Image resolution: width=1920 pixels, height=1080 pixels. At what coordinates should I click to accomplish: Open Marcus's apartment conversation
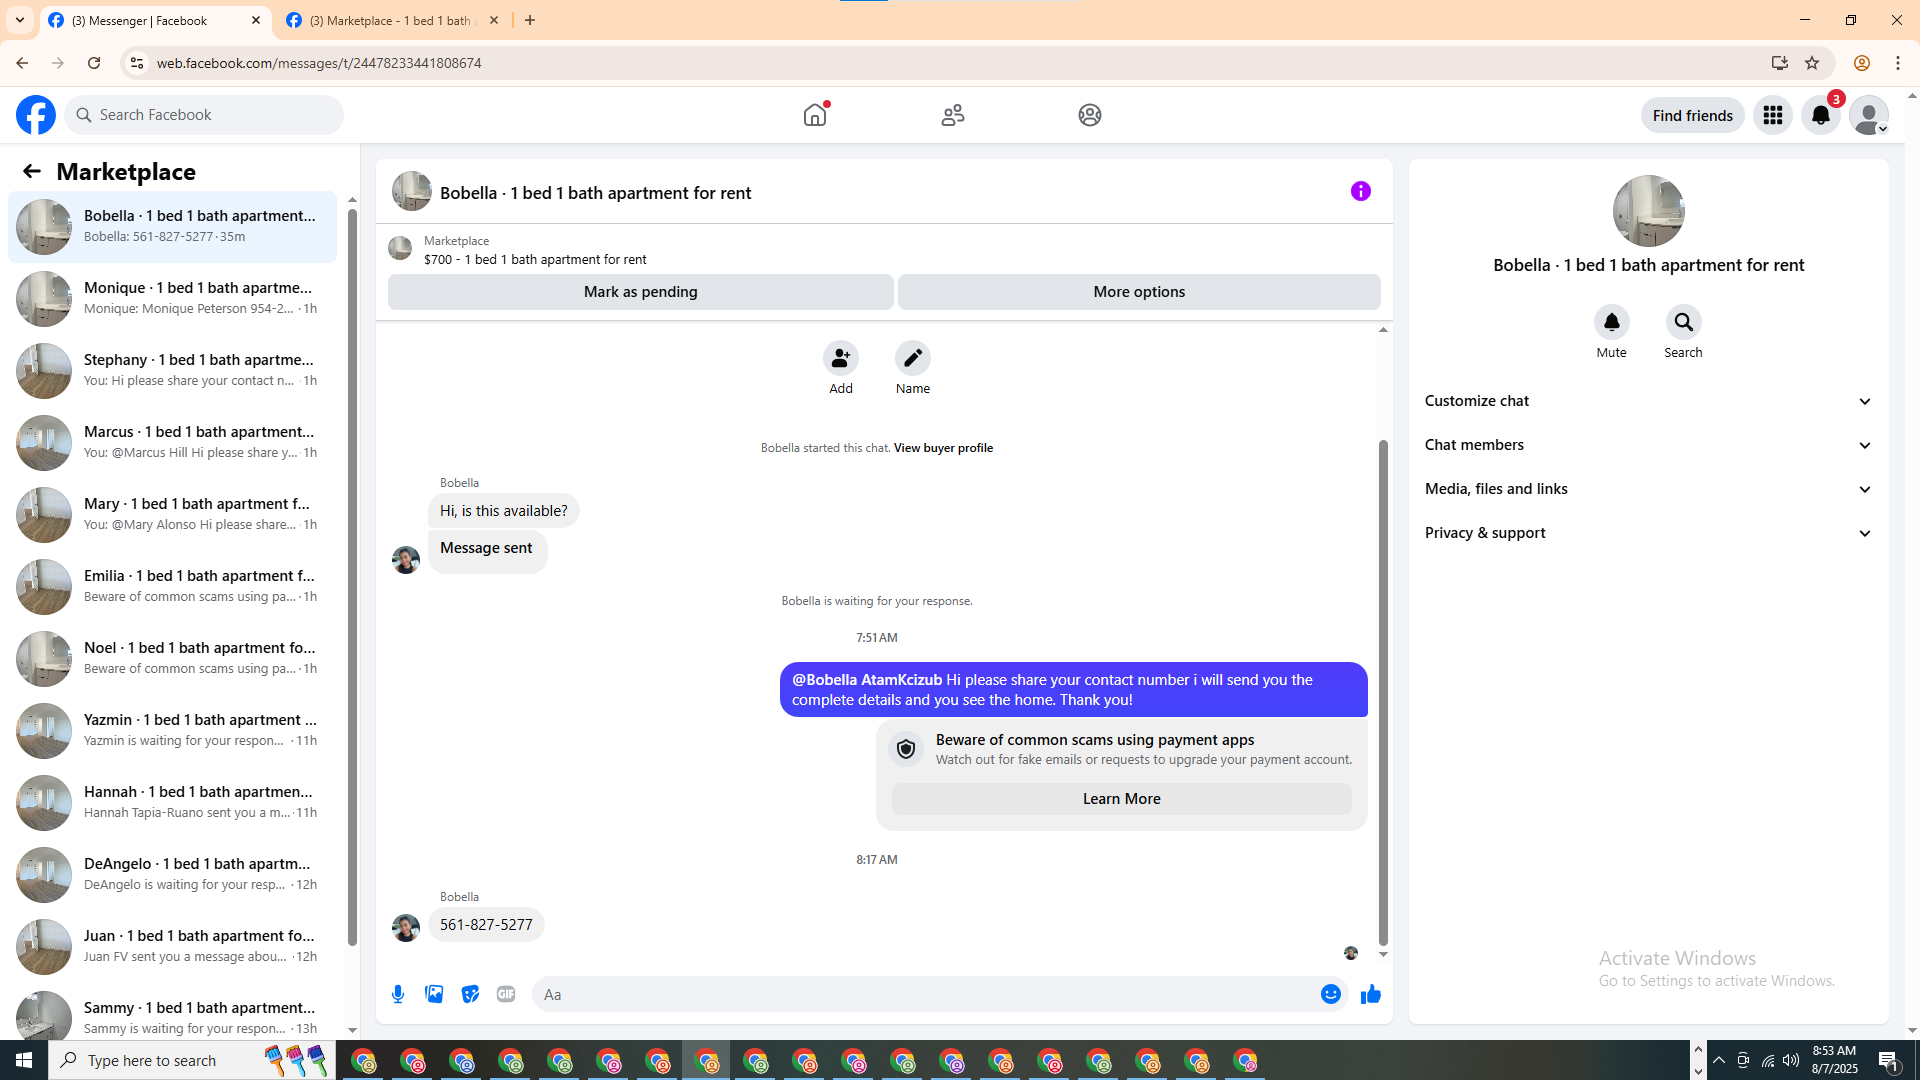pos(172,442)
